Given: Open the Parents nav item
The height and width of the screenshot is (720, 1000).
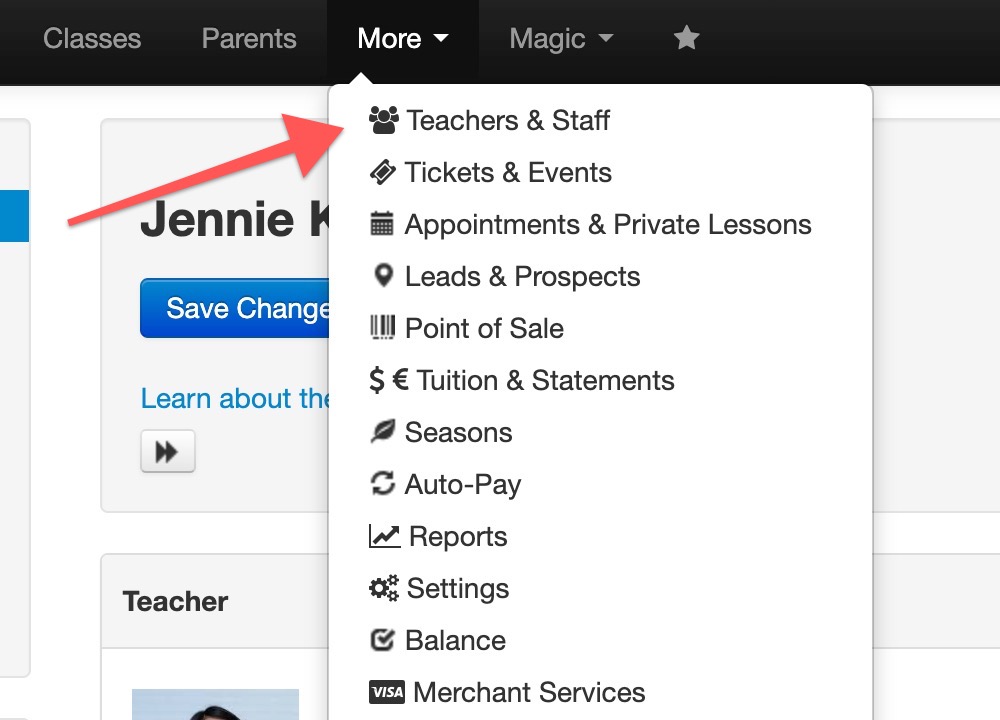Looking at the screenshot, I should [249, 38].
